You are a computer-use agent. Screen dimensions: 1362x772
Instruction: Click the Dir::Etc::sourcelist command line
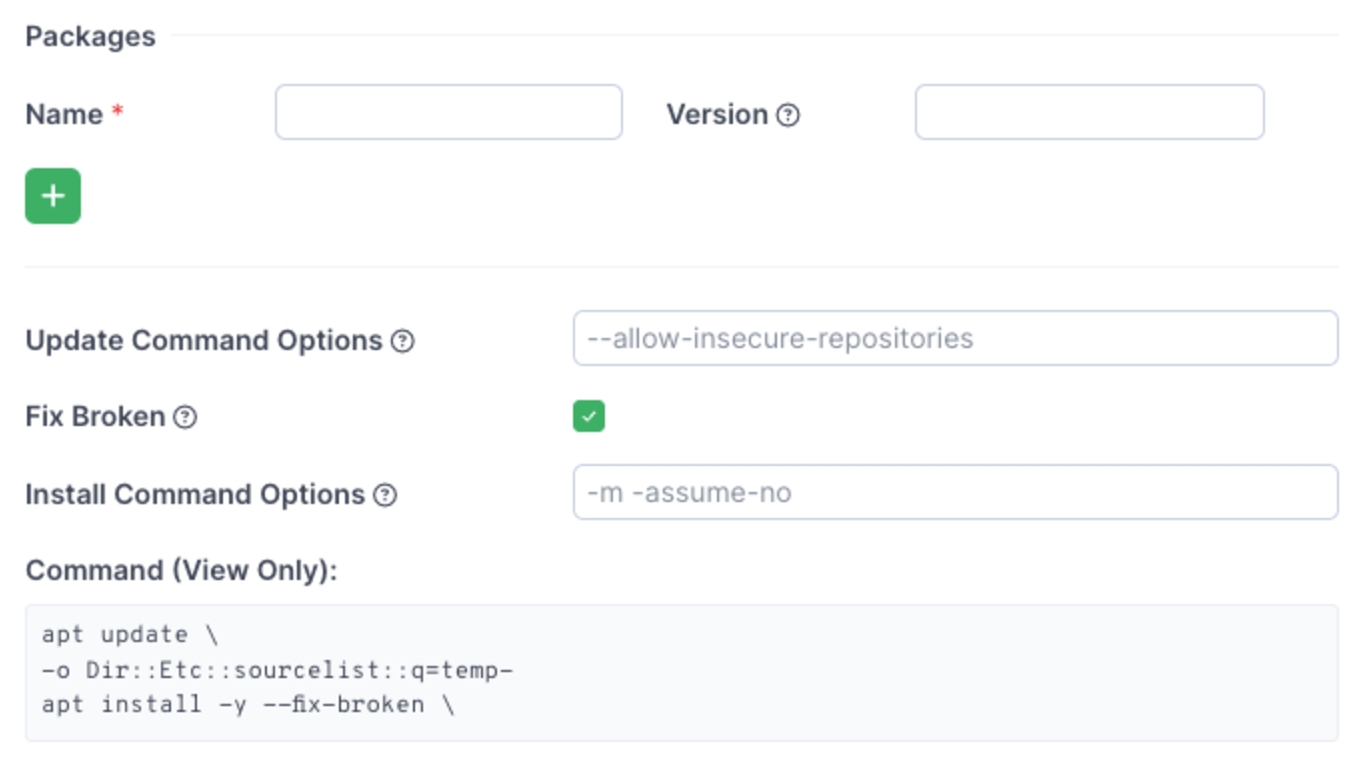point(277,670)
